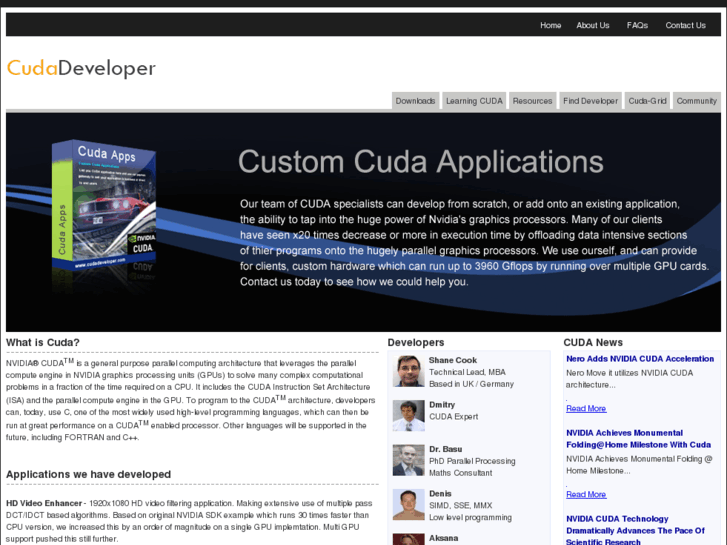Switch to Learning CUDA tab
Viewport: 727px width, 545px height.
coord(474,101)
